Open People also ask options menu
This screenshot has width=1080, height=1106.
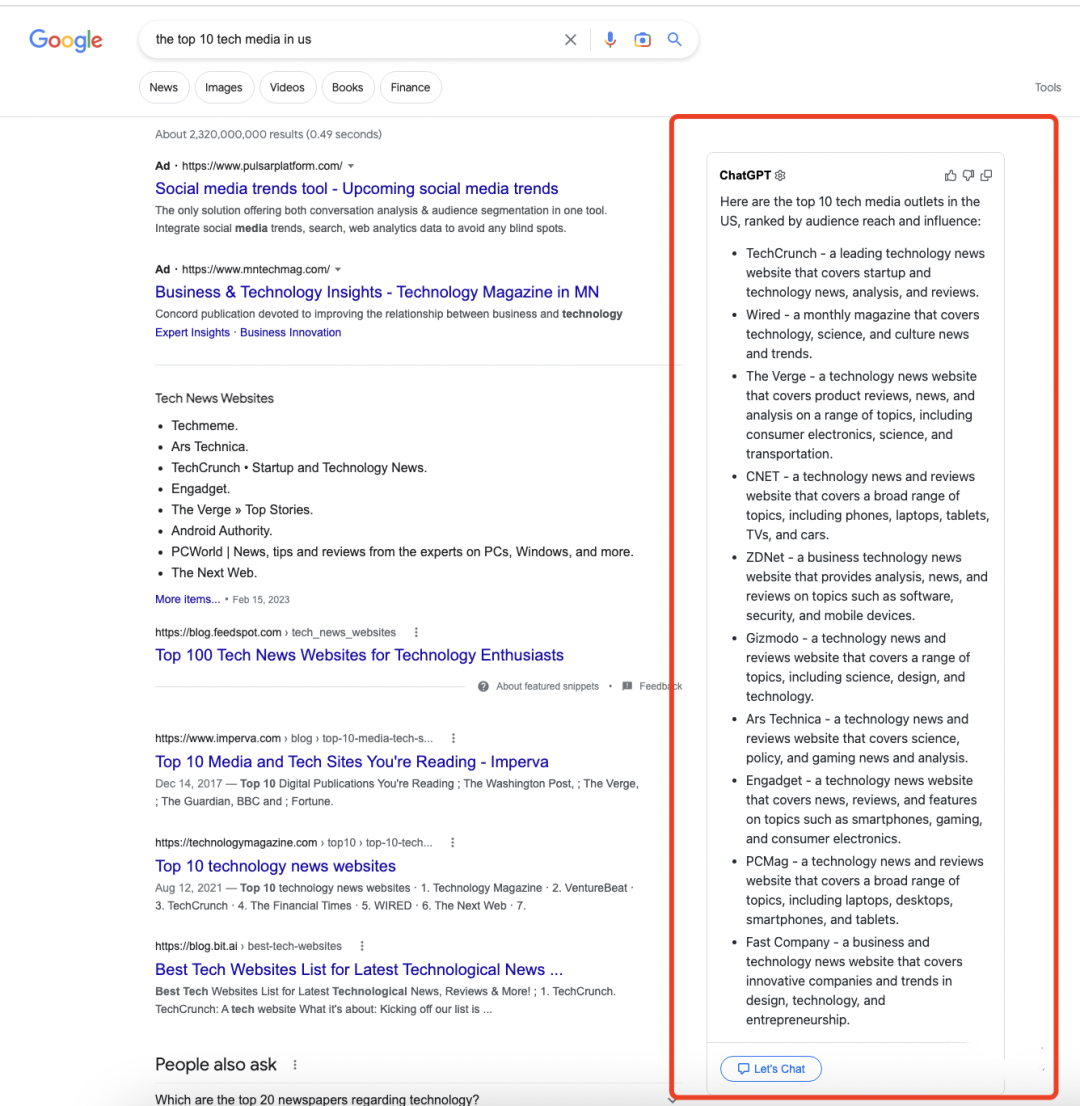coord(295,1064)
